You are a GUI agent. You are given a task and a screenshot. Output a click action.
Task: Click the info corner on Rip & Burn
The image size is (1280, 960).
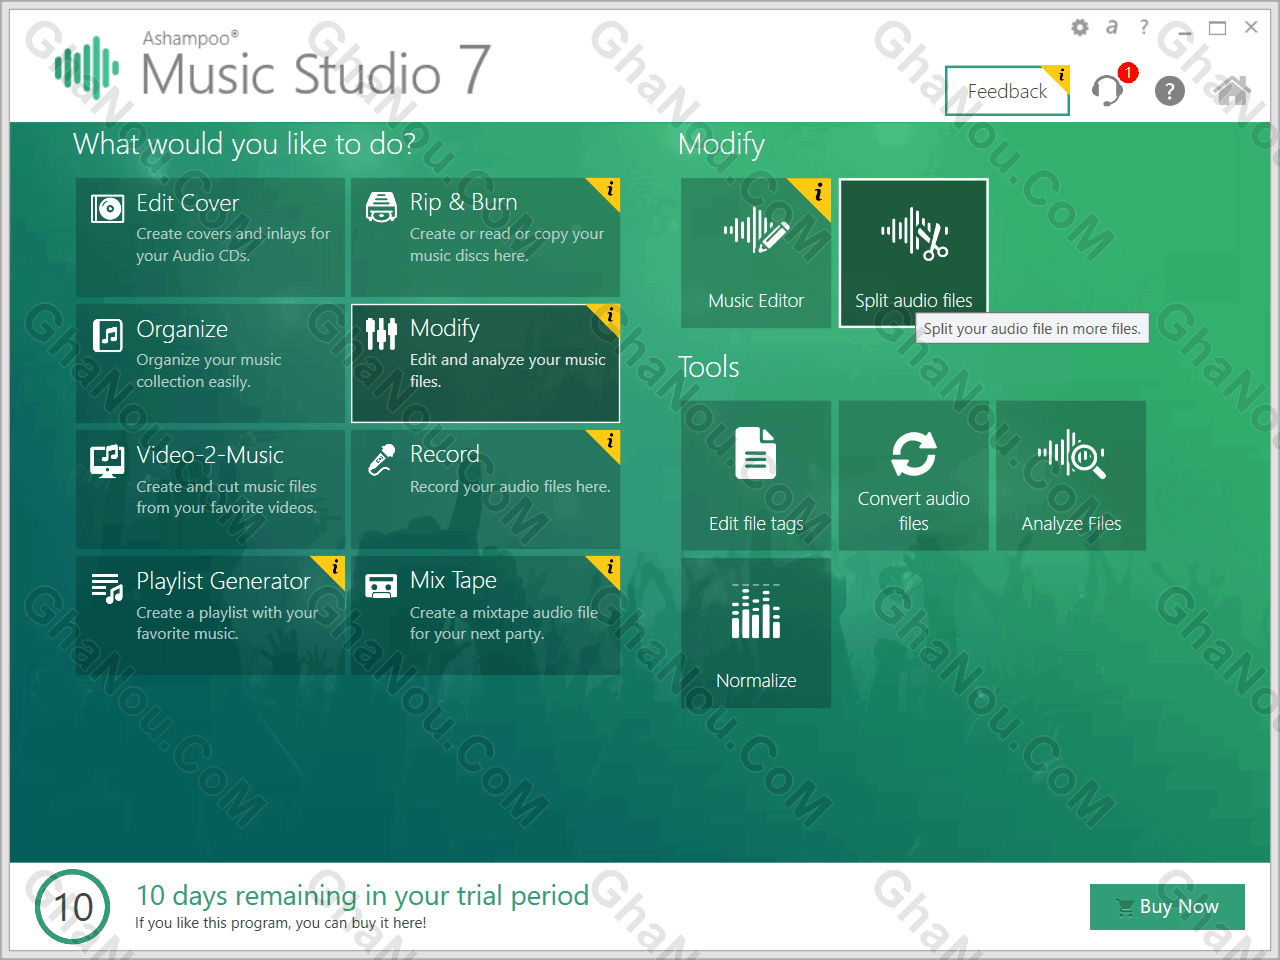pos(607,191)
